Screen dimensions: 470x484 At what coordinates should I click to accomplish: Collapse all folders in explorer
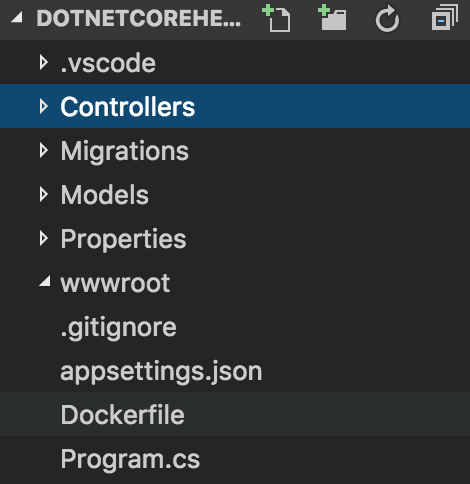(x=445, y=18)
